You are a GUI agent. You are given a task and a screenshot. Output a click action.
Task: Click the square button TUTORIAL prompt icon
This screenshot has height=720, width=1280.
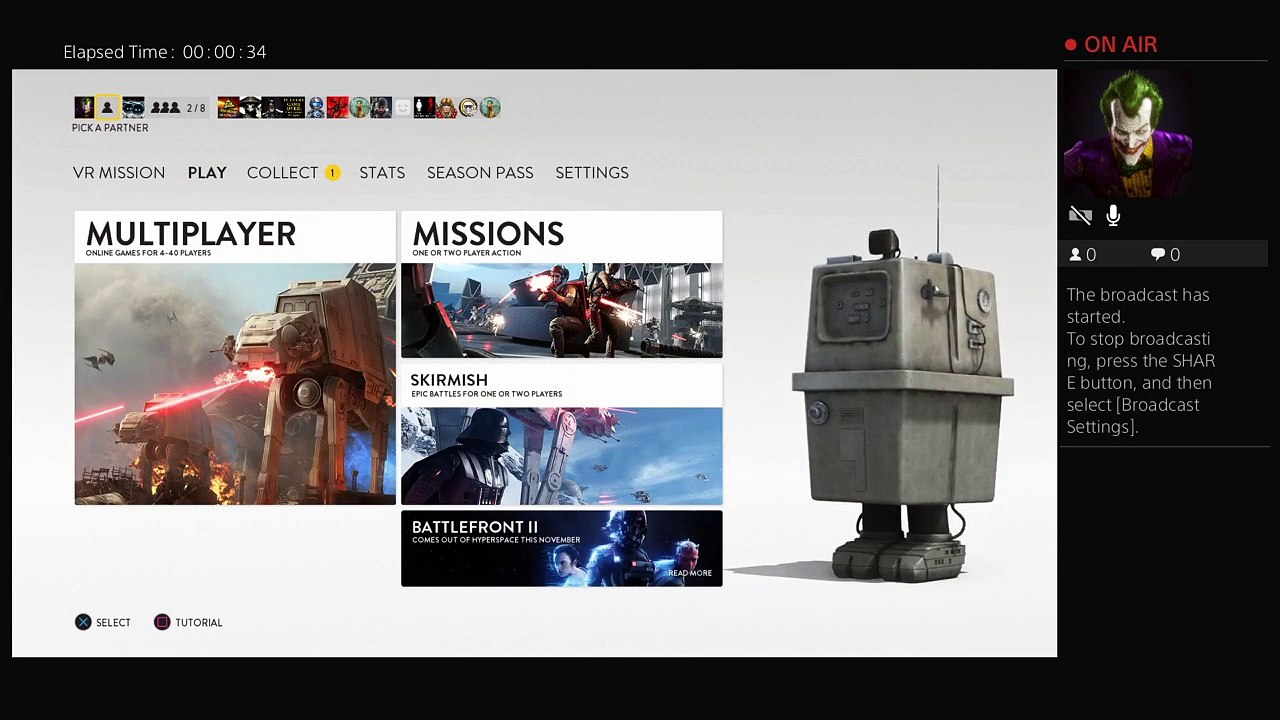pos(162,622)
